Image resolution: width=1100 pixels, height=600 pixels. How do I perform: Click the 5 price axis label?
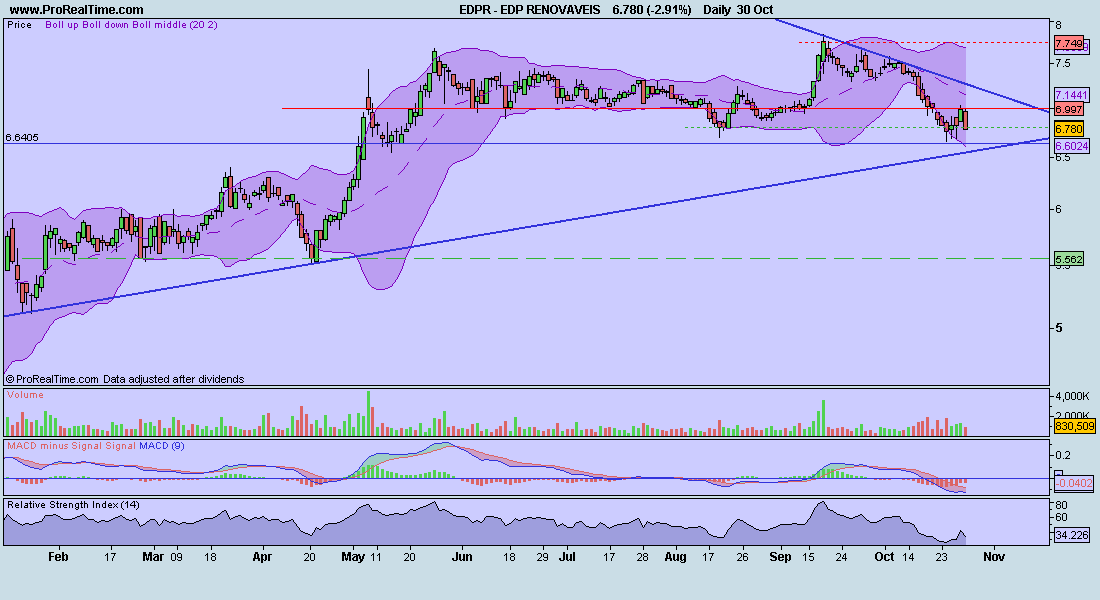pos(1059,328)
